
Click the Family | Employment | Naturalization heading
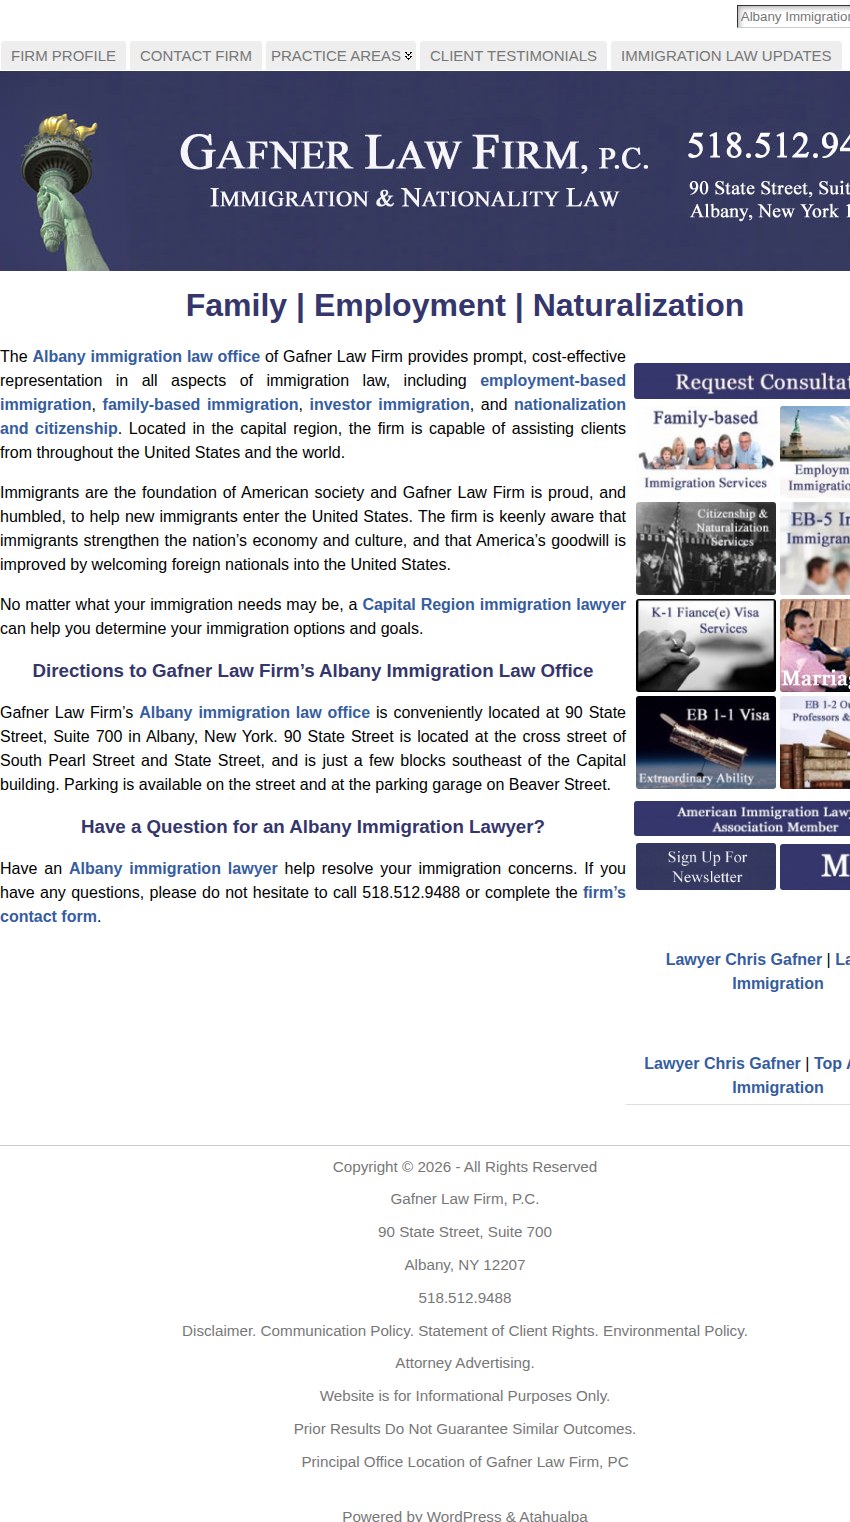point(465,305)
